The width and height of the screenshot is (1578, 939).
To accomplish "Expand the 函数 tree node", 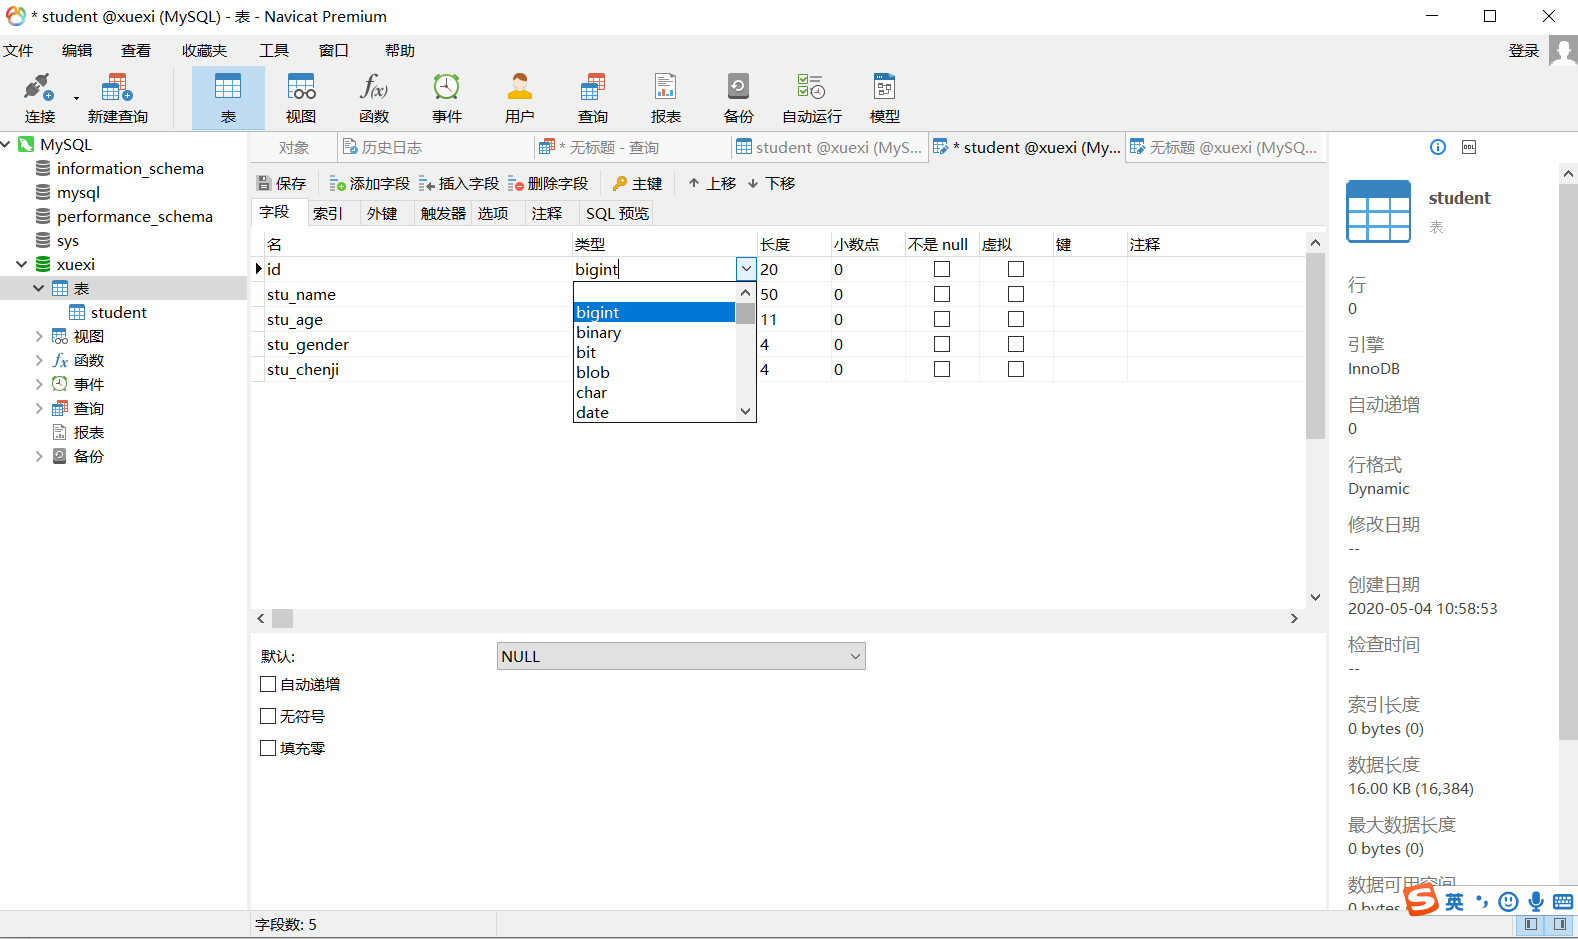I will pyautogui.click(x=39, y=360).
